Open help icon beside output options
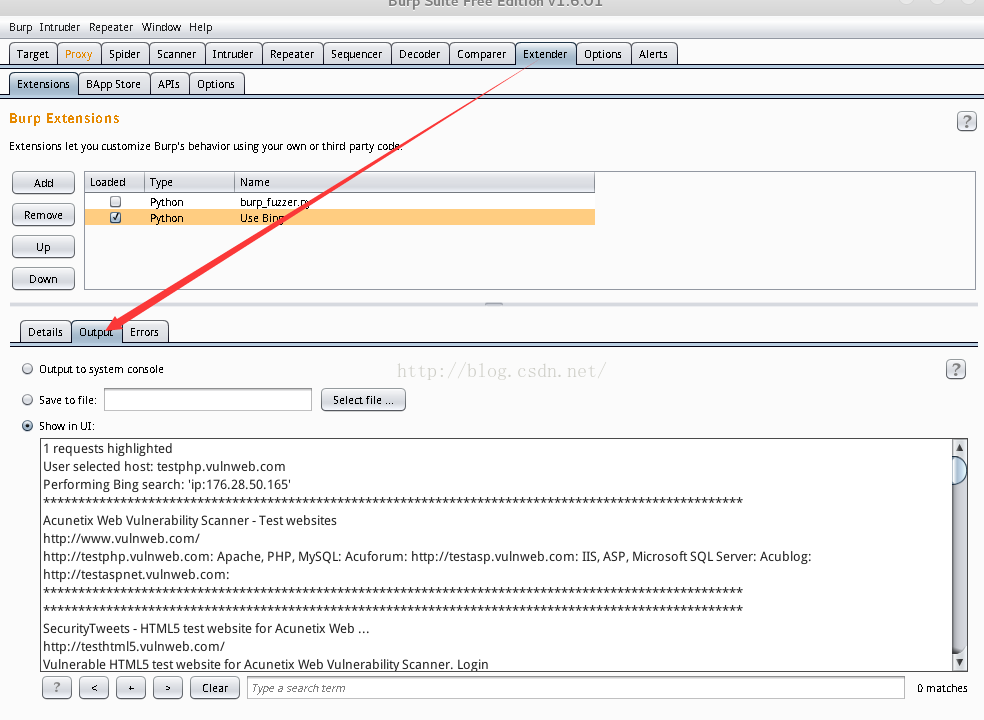The height and width of the screenshot is (720, 984). pos(956,369)
